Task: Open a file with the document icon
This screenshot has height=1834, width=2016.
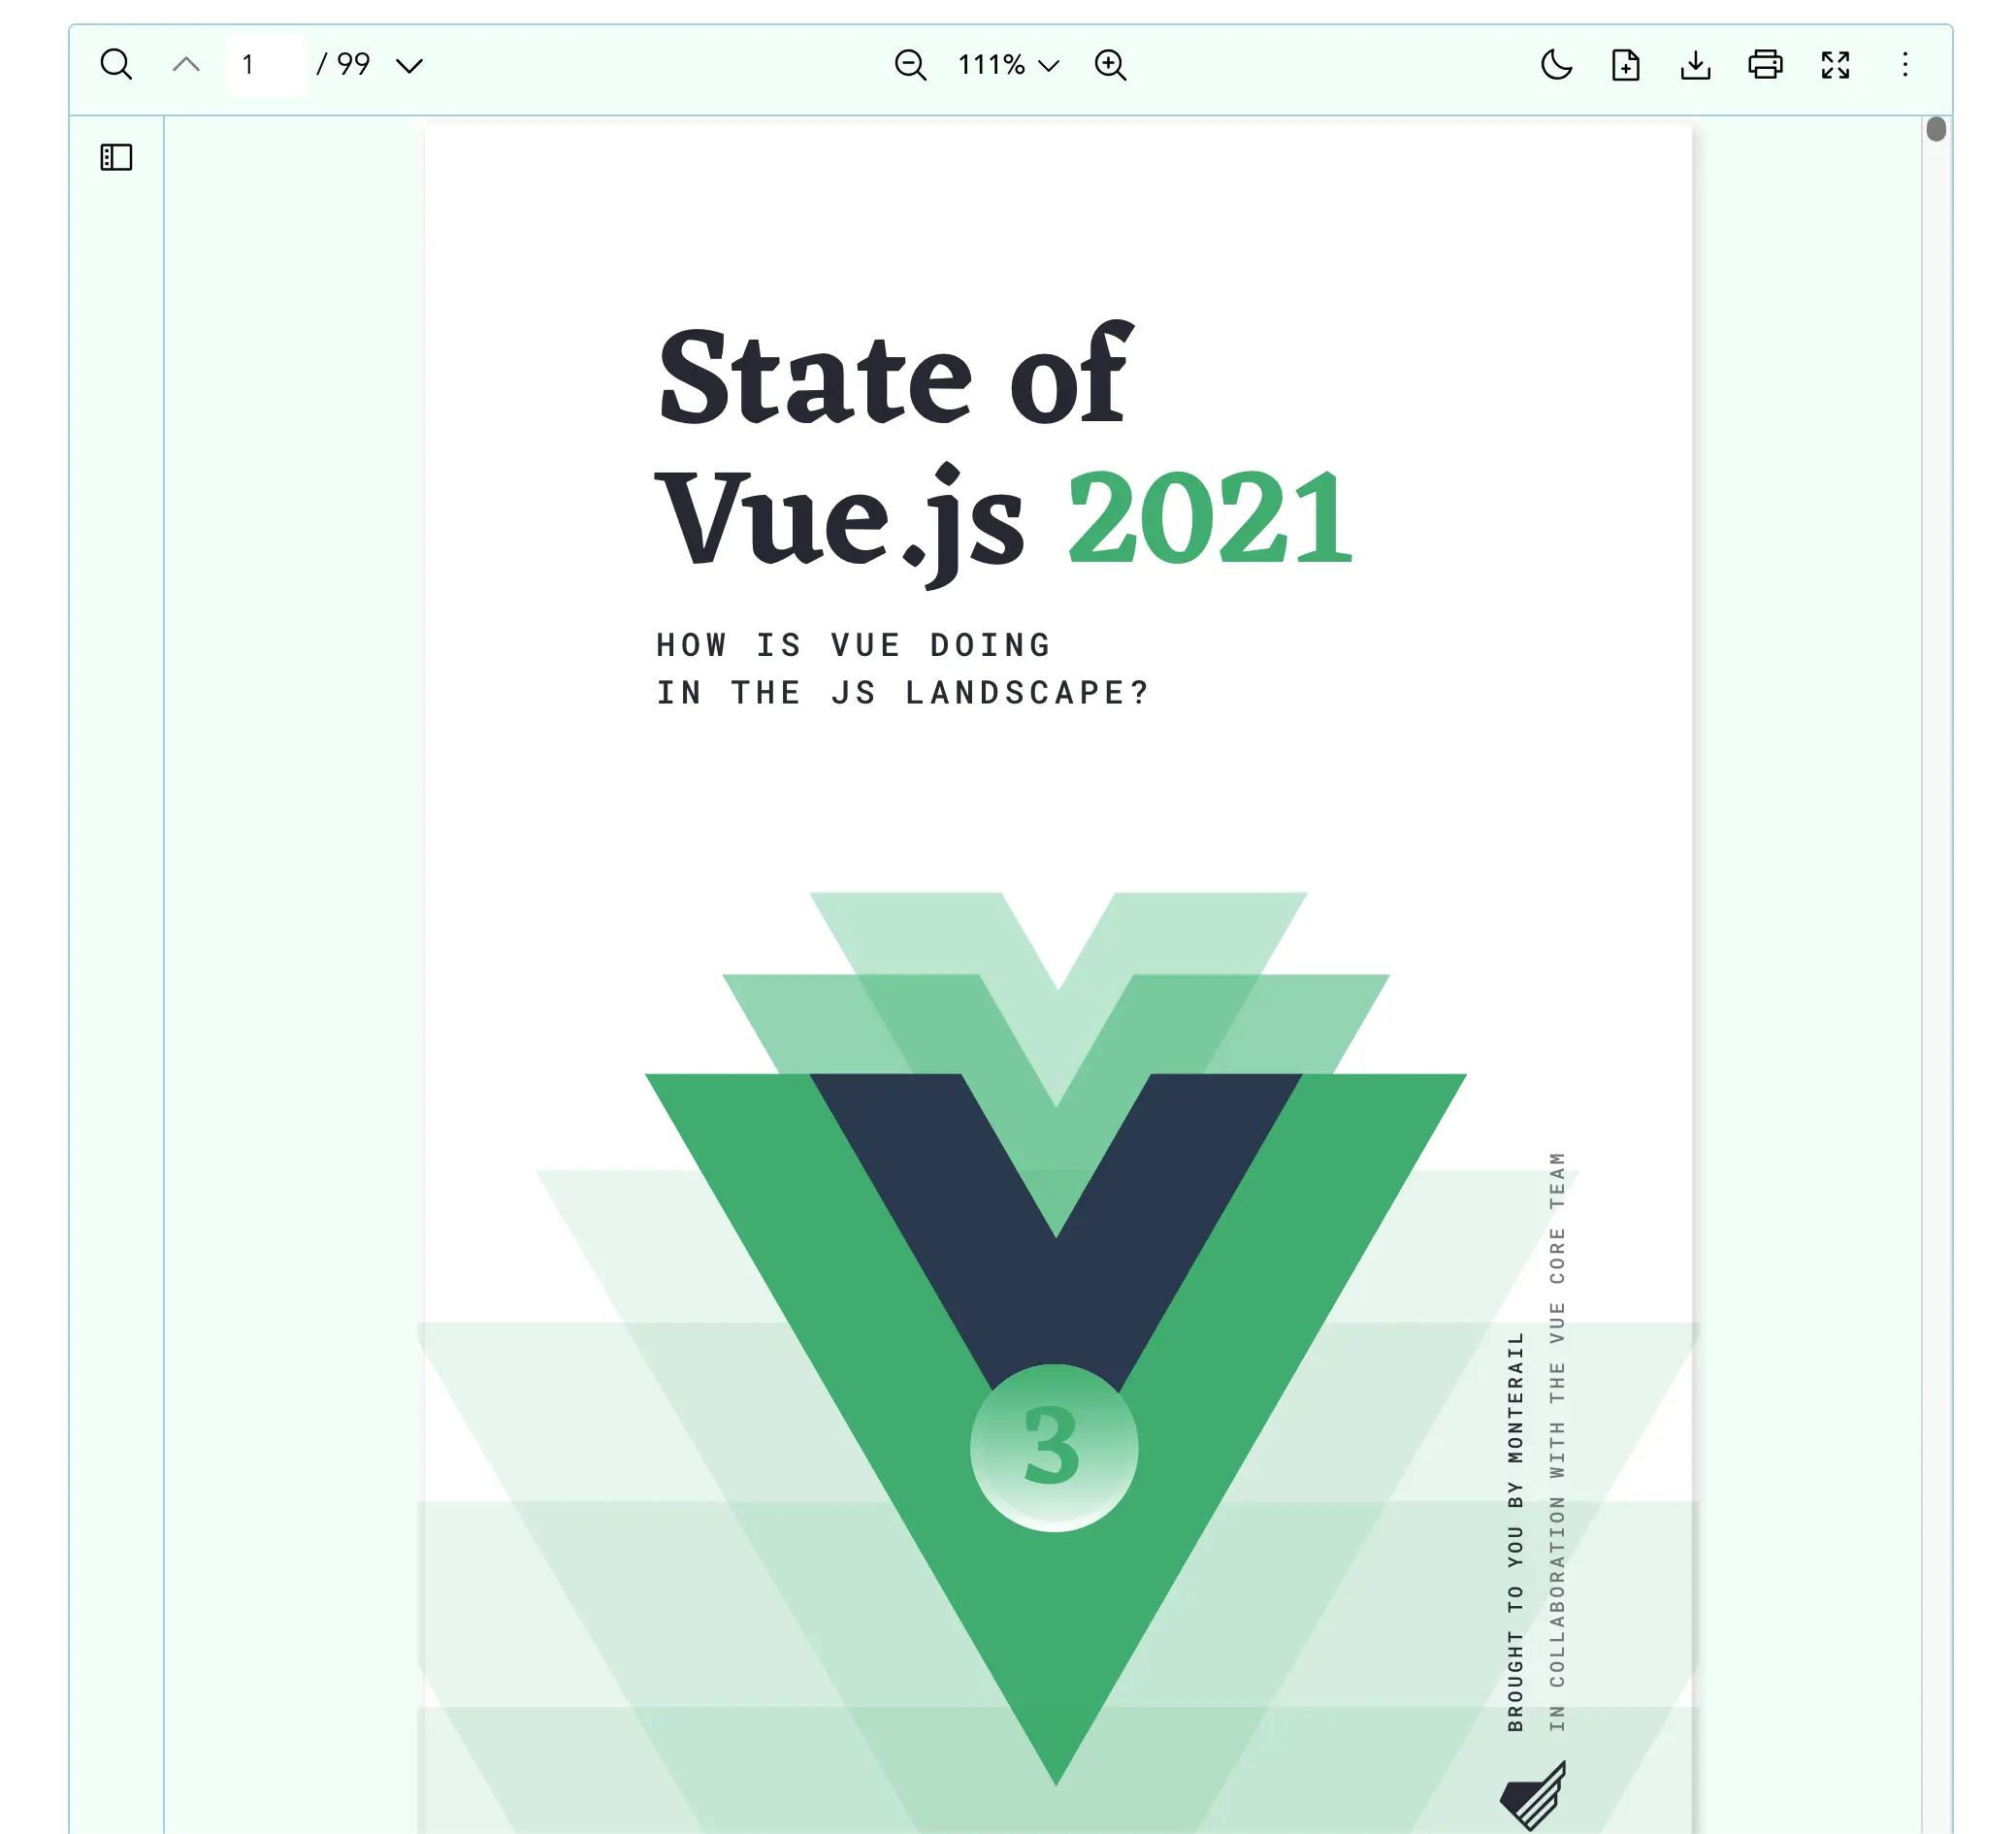Action: click(x=1626, y=65)
